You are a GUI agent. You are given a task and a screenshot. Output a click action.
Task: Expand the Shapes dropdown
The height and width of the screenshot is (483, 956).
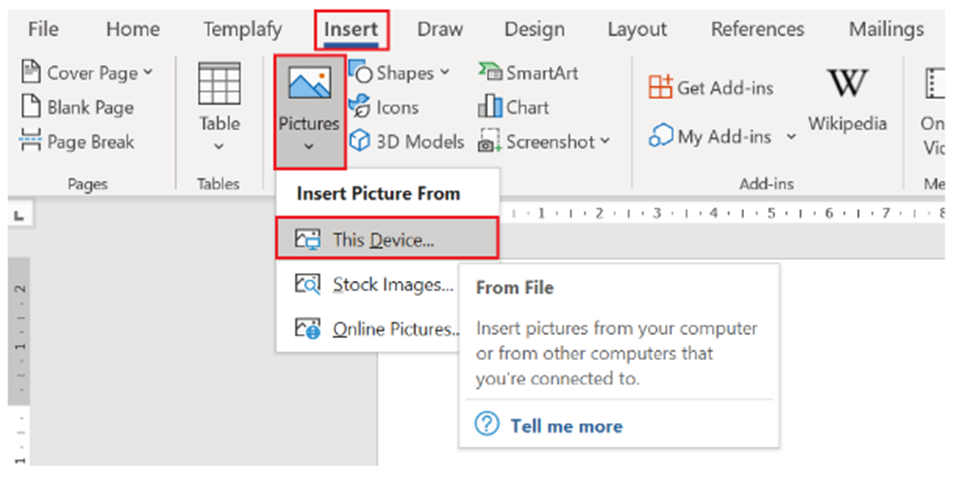pyautogui.click(x=444, y=73)
